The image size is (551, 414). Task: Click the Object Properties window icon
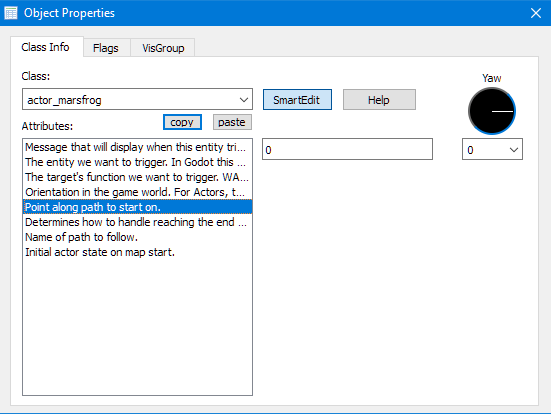point(11,13)
